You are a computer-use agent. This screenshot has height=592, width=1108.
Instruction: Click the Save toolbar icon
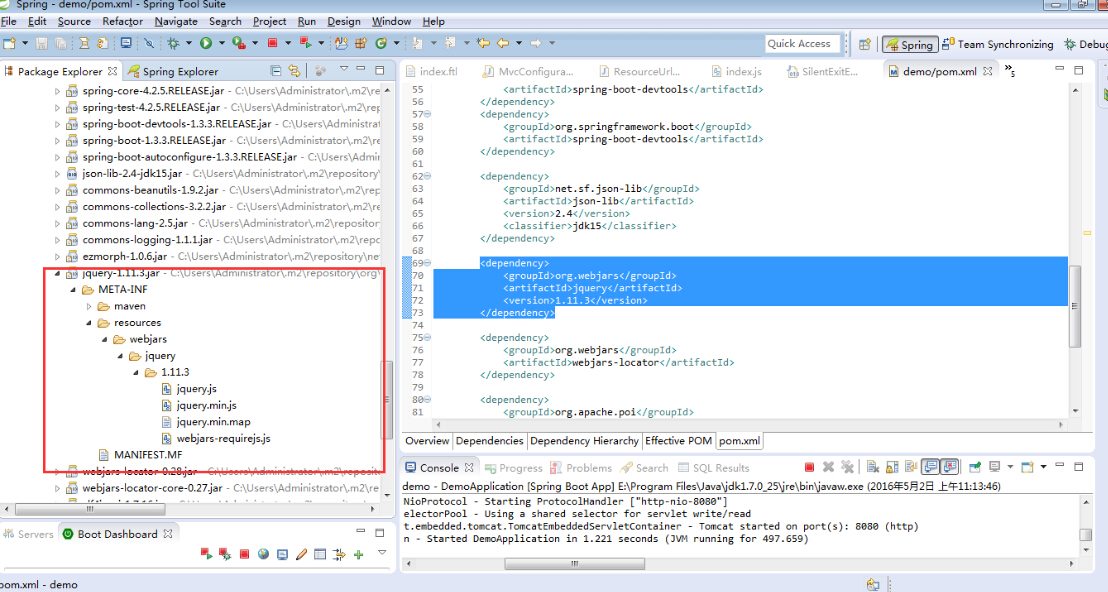coord(42,44)
